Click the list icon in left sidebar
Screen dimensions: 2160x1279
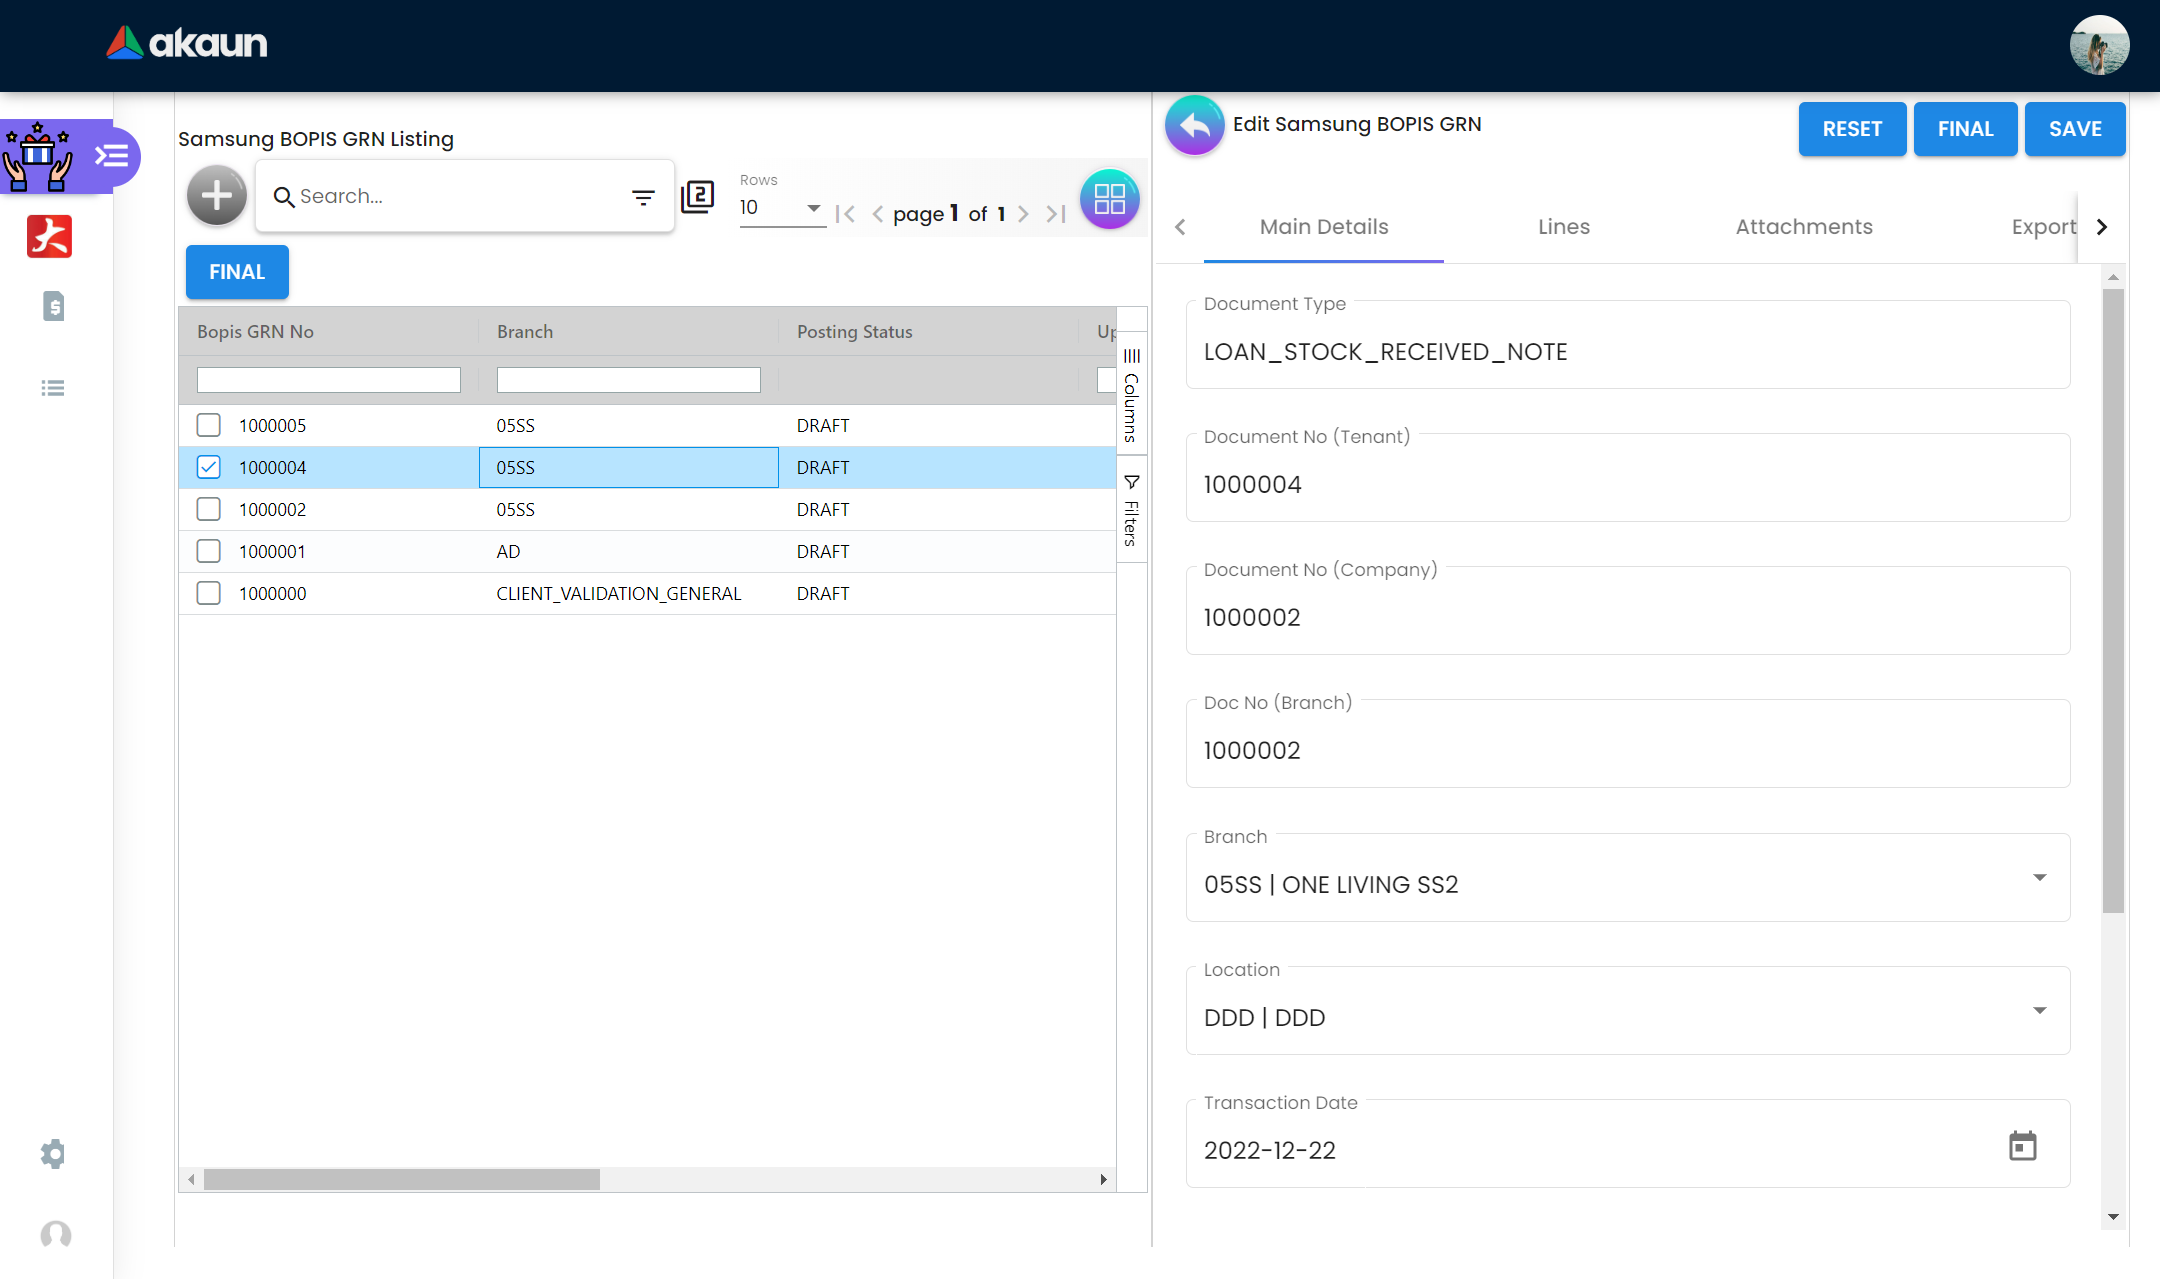tap(53, 388)
